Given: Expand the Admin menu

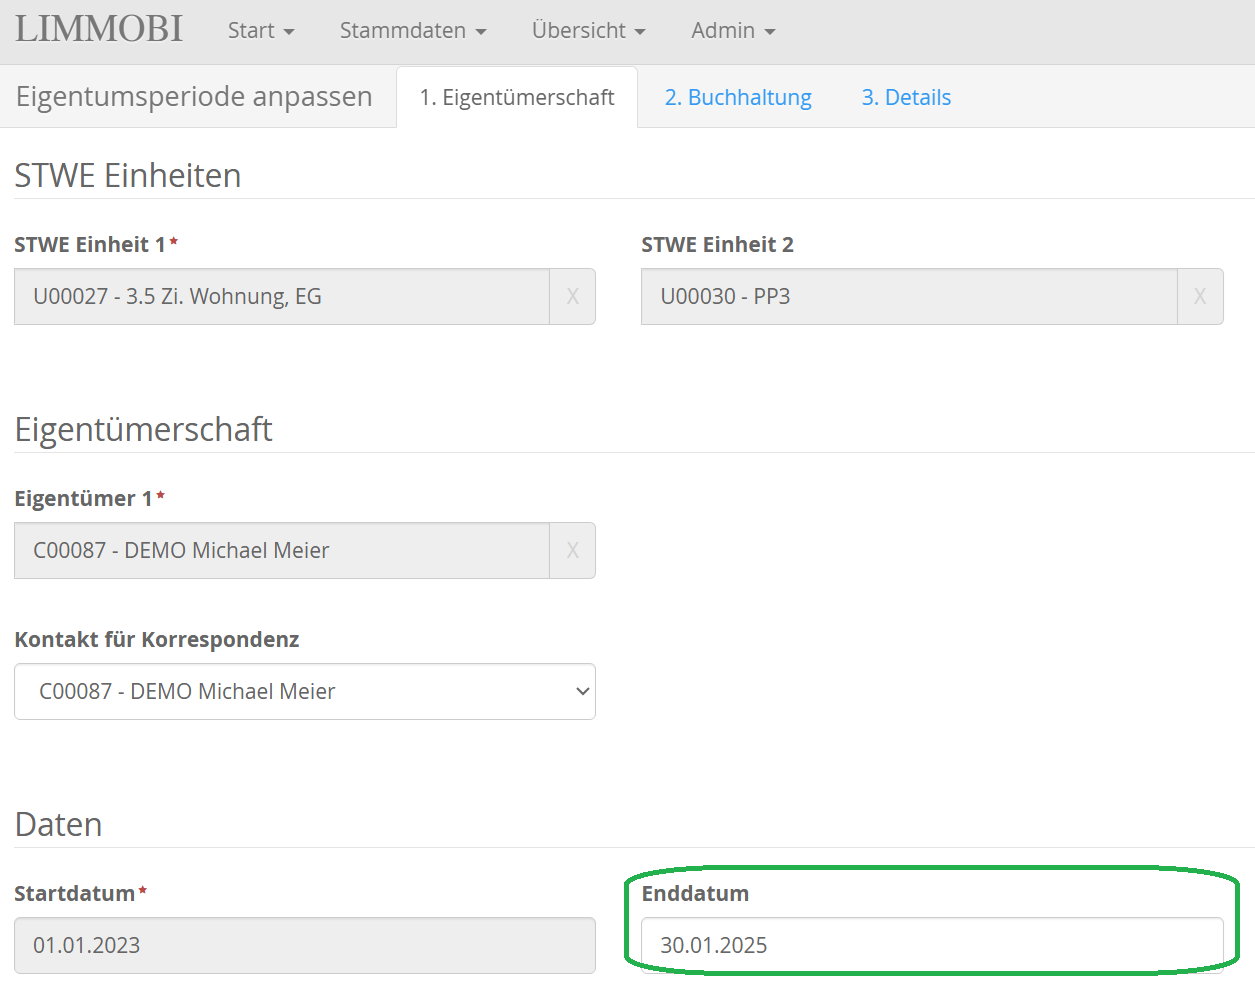Looking at the screenshot, I should point(732,31).
